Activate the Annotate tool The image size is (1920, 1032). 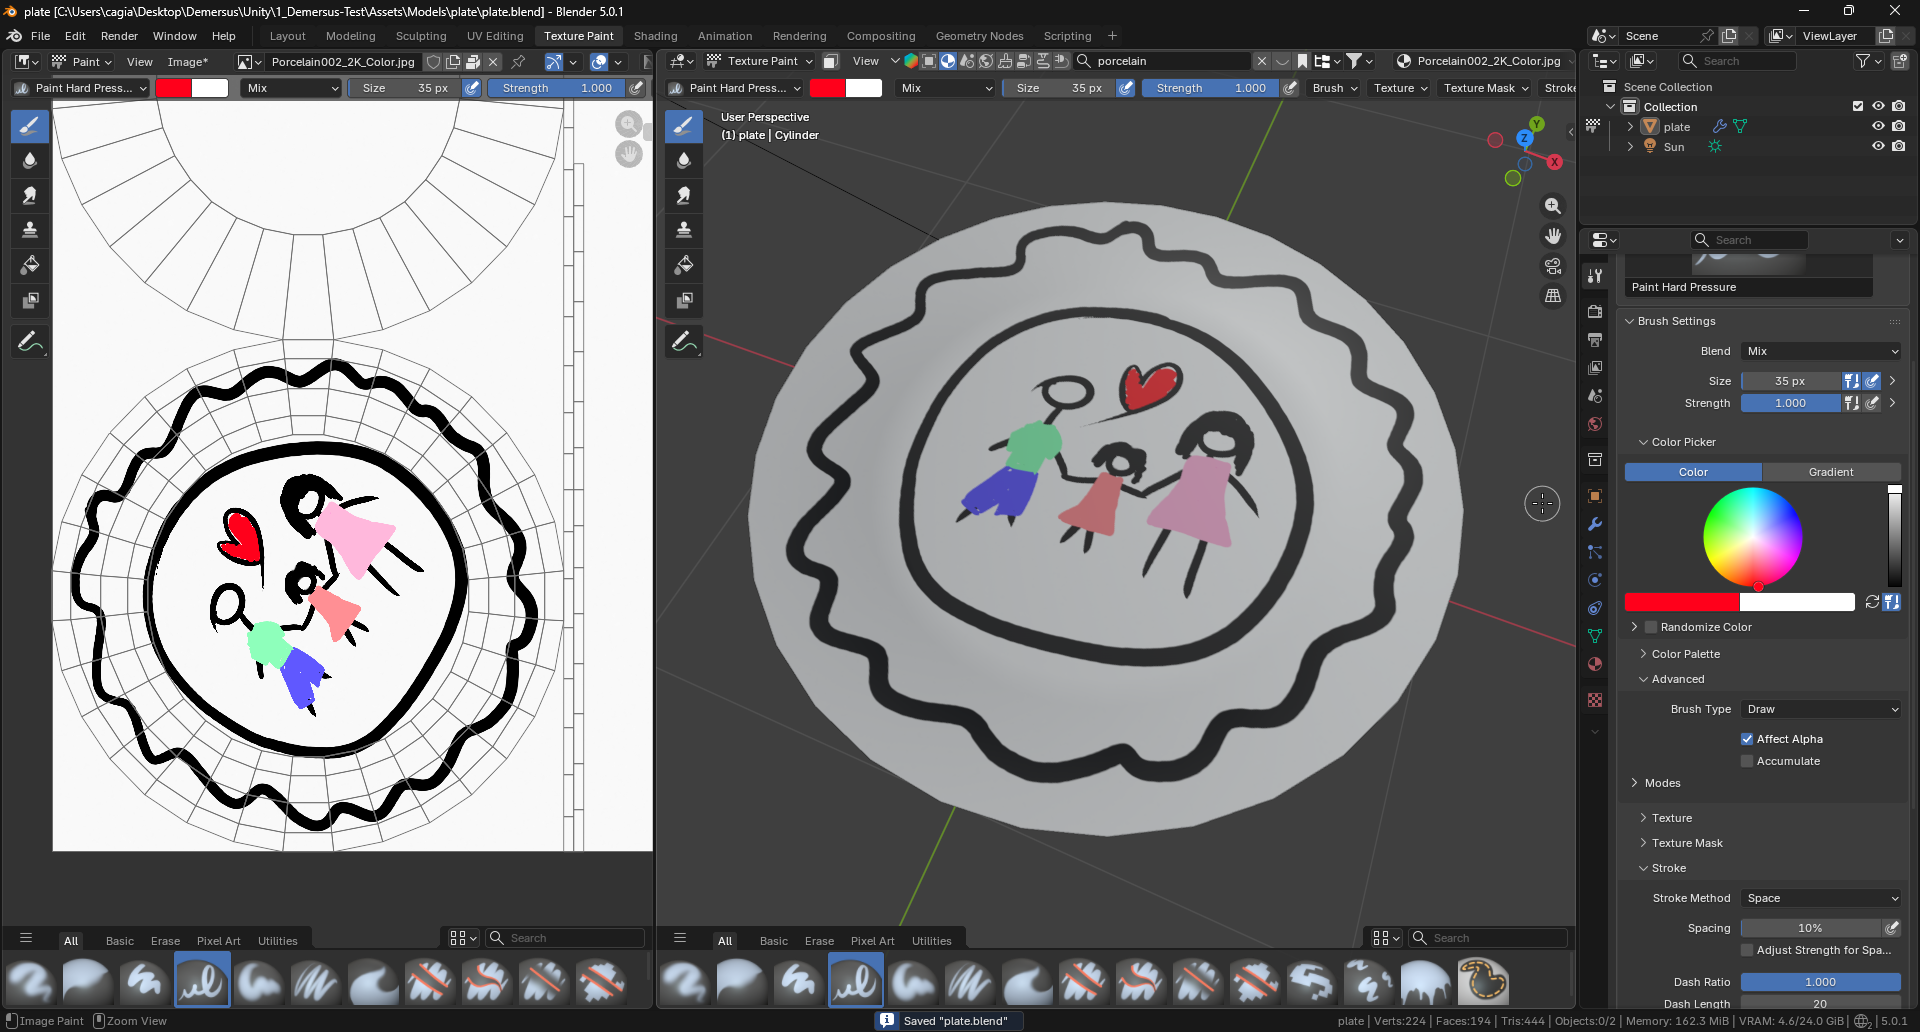click(30, 342)
